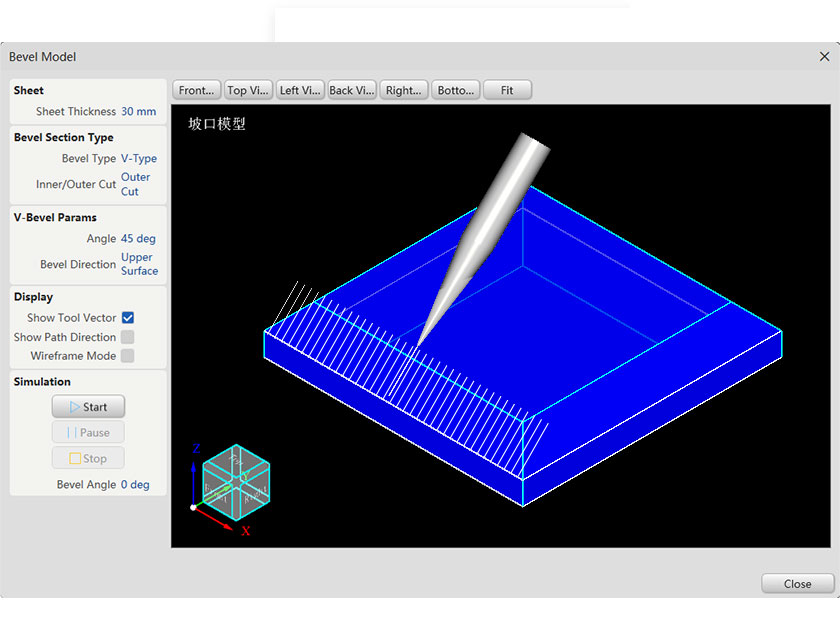840x640 pixels.
Task: Select the Left view of the model
Action: pos(300,89)
